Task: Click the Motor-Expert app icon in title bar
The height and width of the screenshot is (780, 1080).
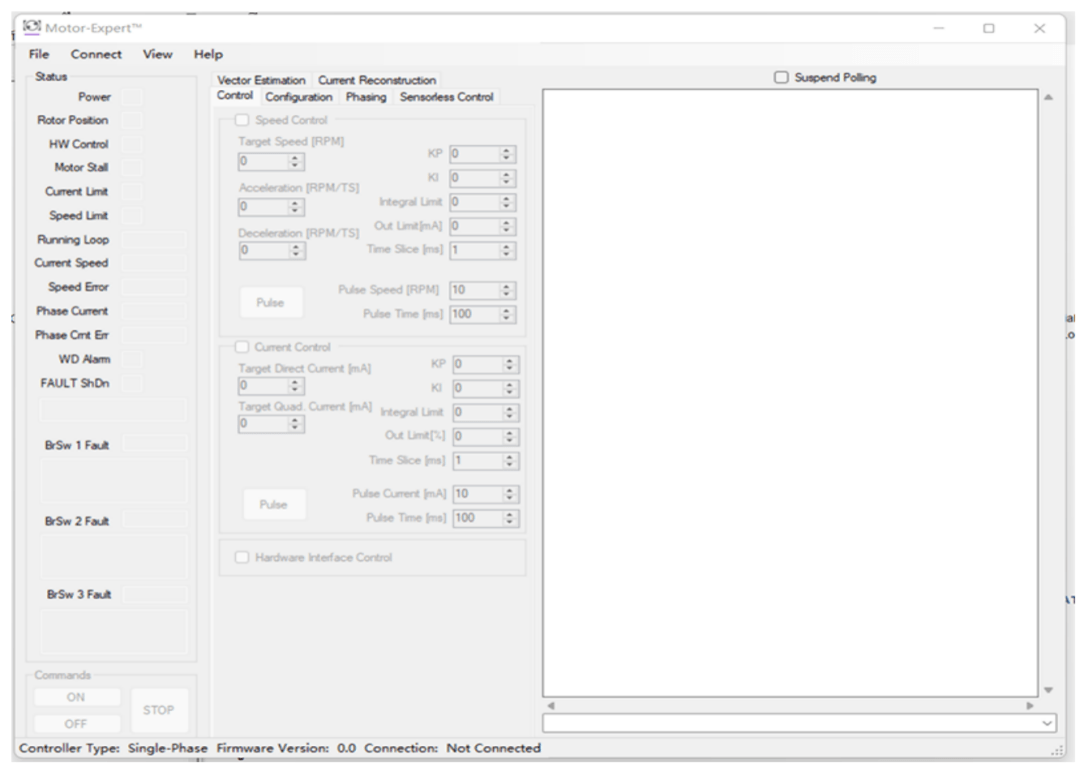Action: click(x=33, y=27)
